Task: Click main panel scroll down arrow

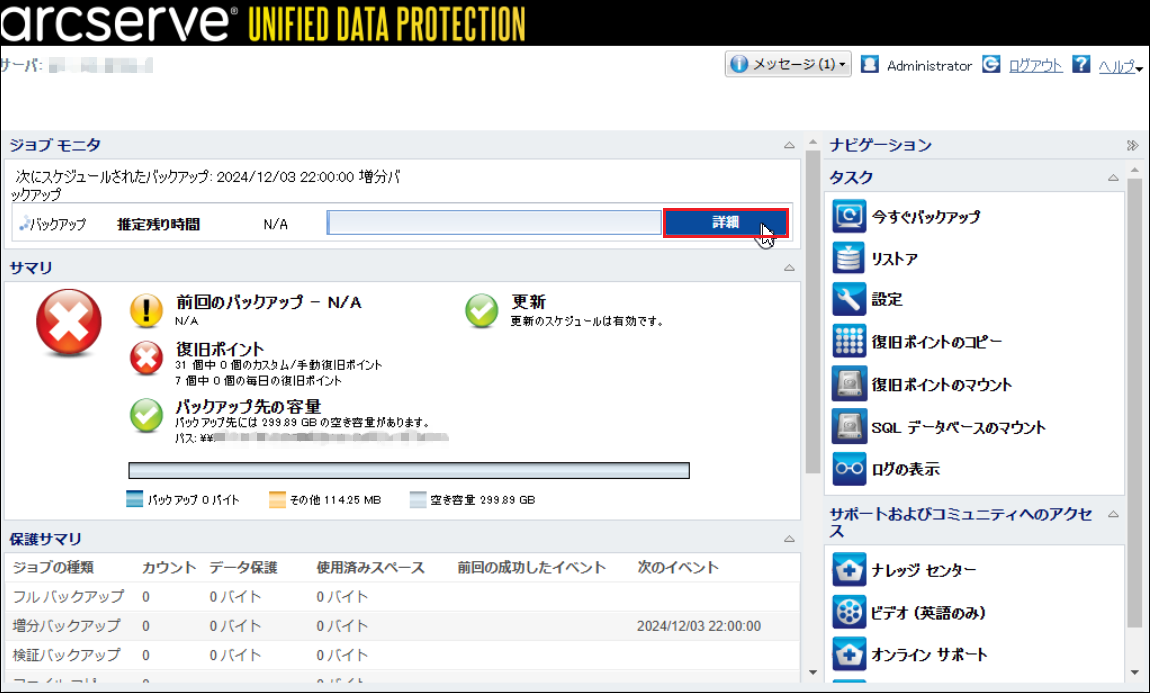Action: [x=812, y=672]
